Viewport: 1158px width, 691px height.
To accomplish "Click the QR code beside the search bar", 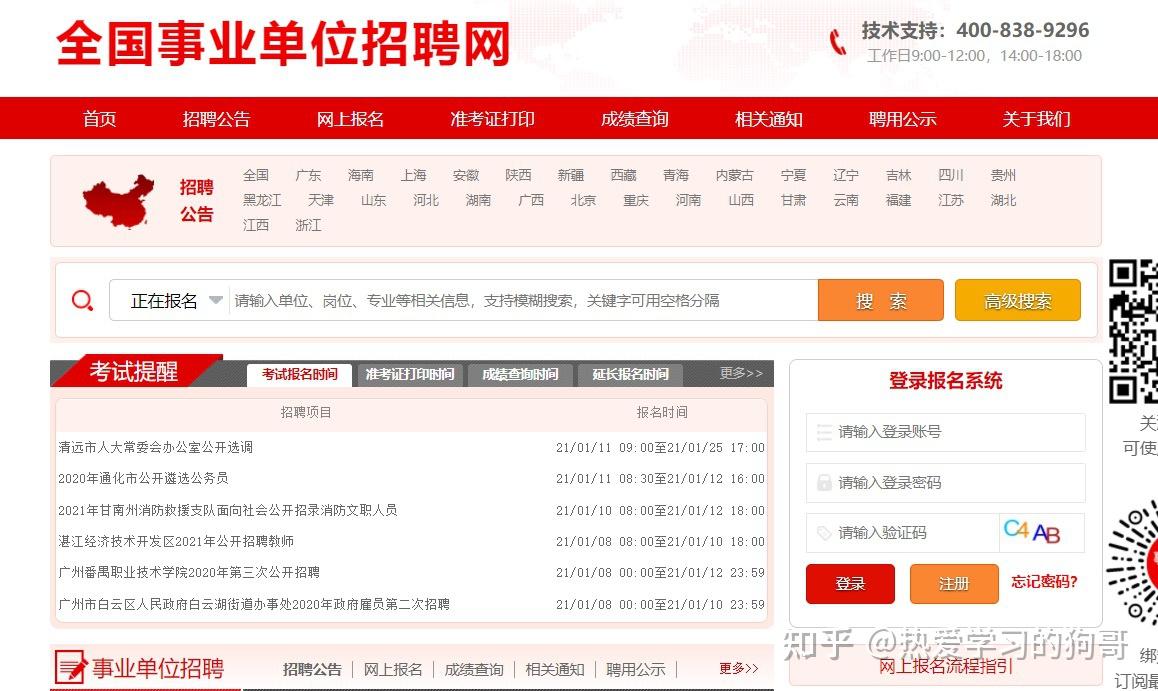I will point(1133,331).
